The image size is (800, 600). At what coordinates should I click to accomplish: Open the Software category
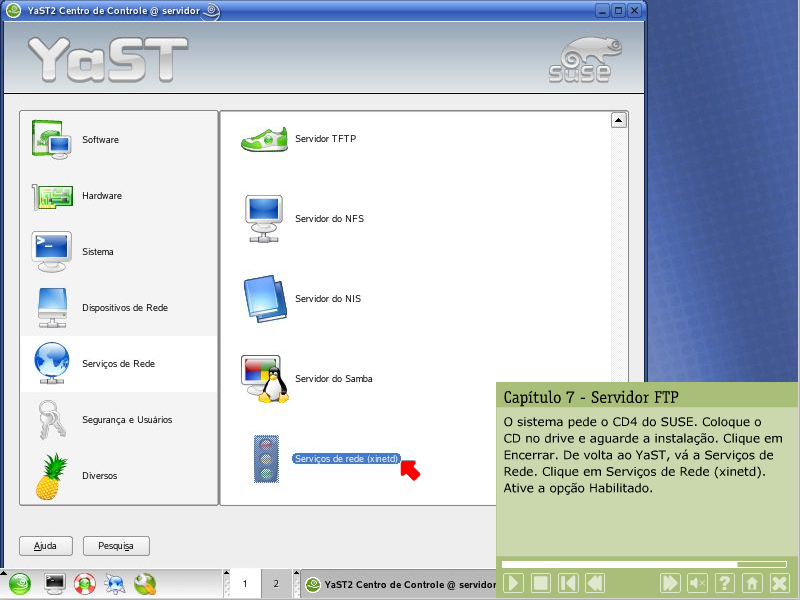point(100,140)
